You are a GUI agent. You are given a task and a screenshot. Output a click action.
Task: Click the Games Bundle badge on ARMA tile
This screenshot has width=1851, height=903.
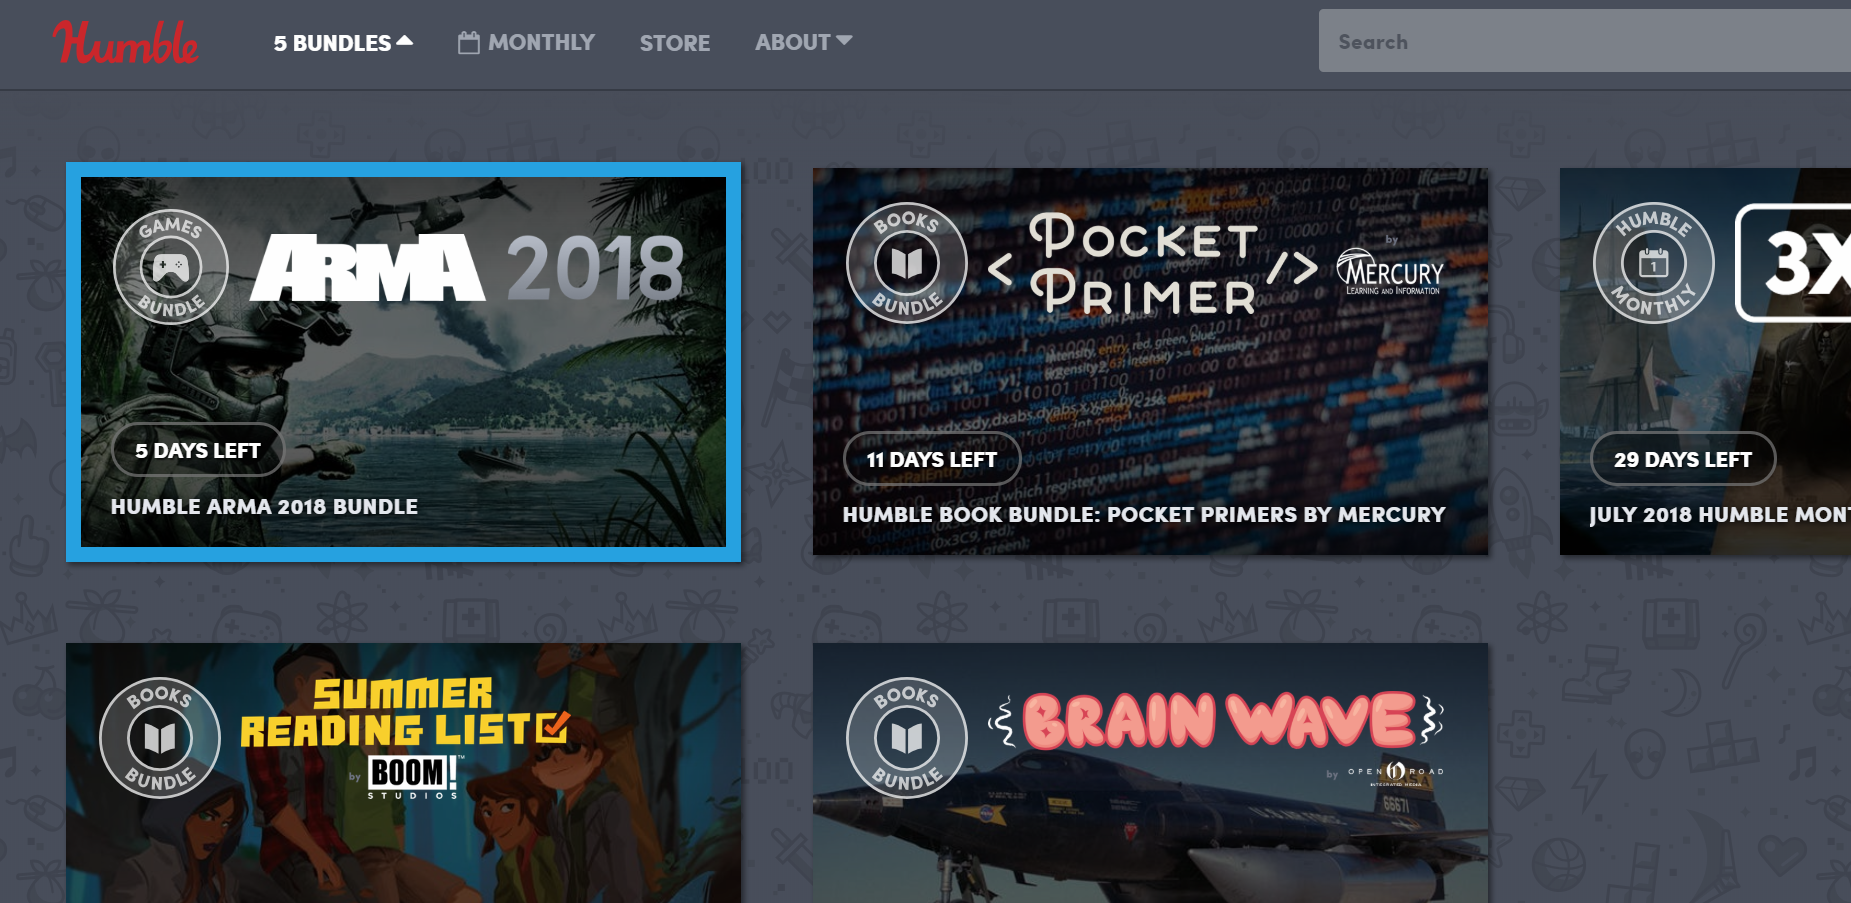click(171, 267)
